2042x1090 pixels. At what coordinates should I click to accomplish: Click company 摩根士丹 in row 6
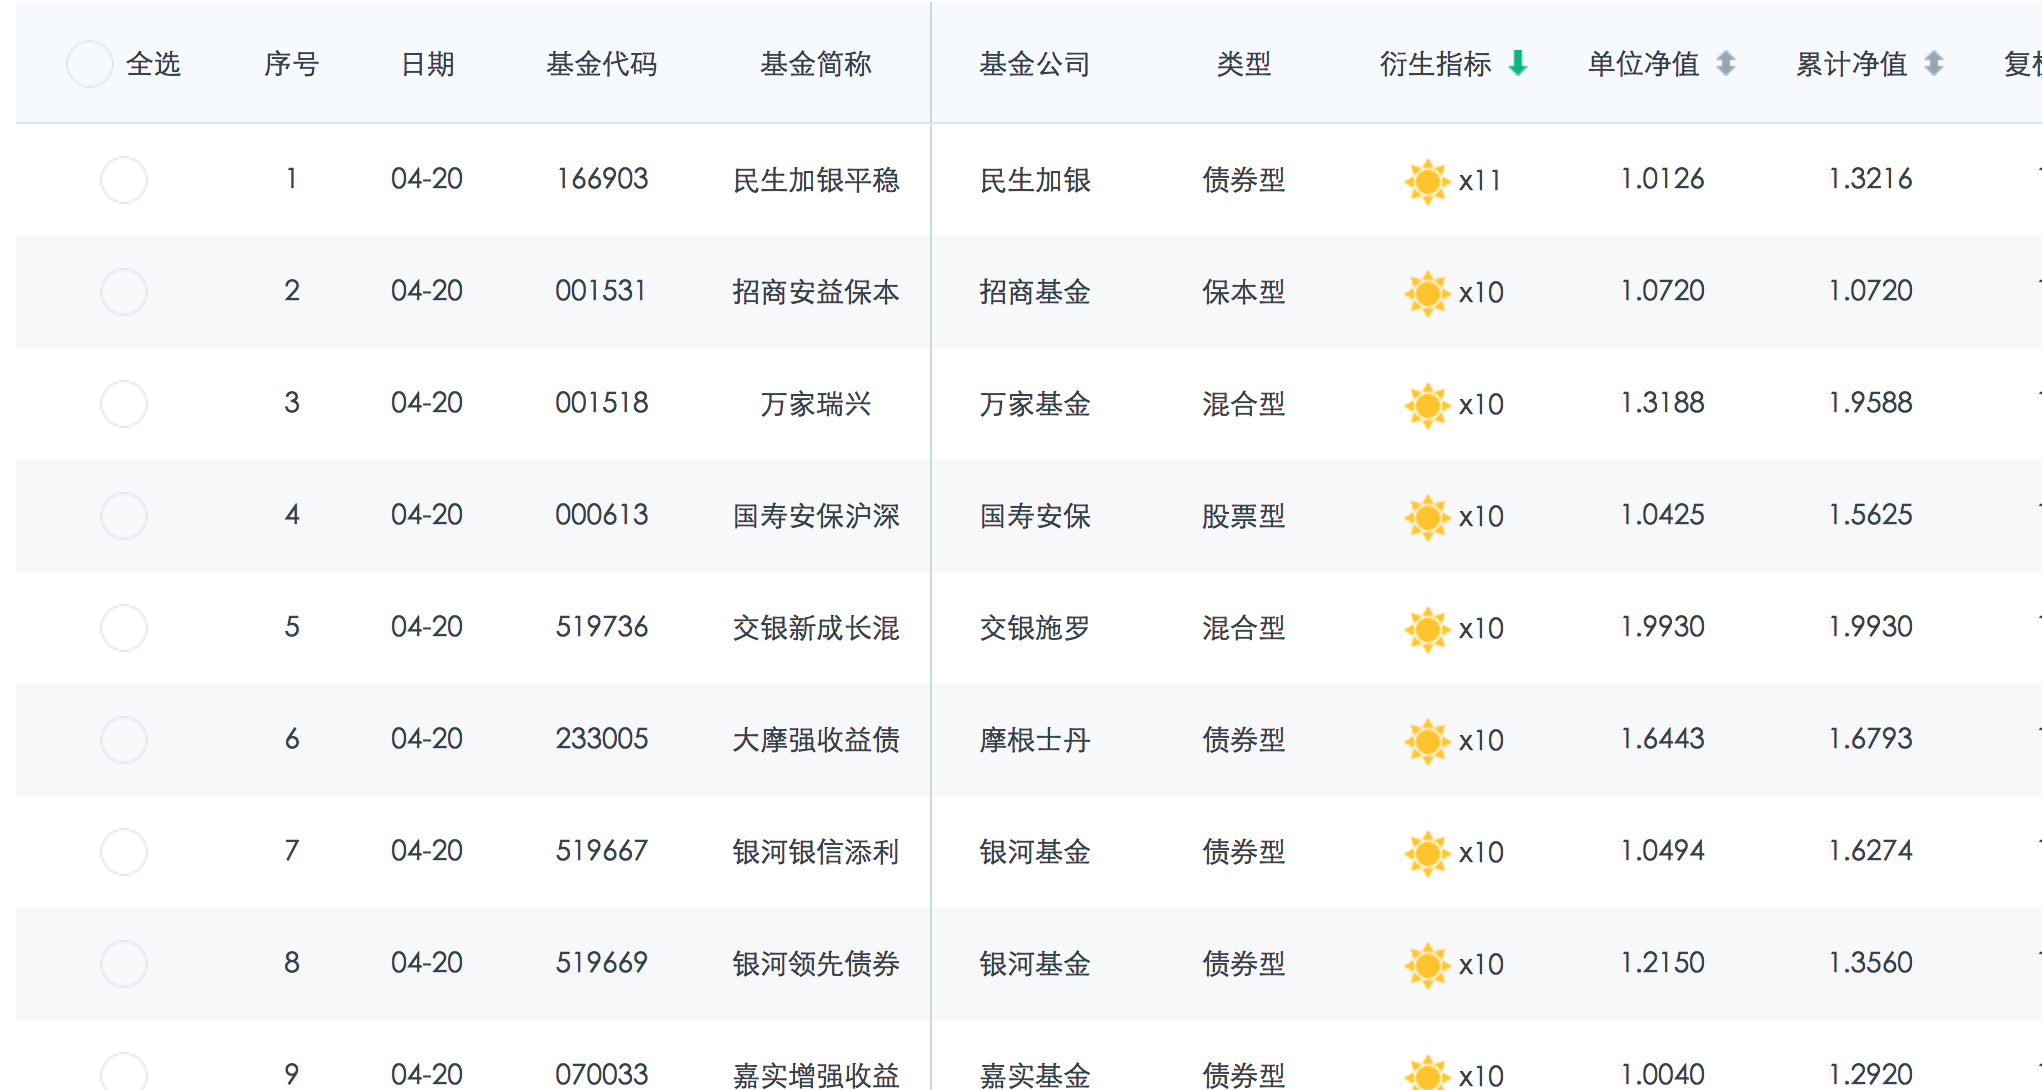tap(1035, 740)
